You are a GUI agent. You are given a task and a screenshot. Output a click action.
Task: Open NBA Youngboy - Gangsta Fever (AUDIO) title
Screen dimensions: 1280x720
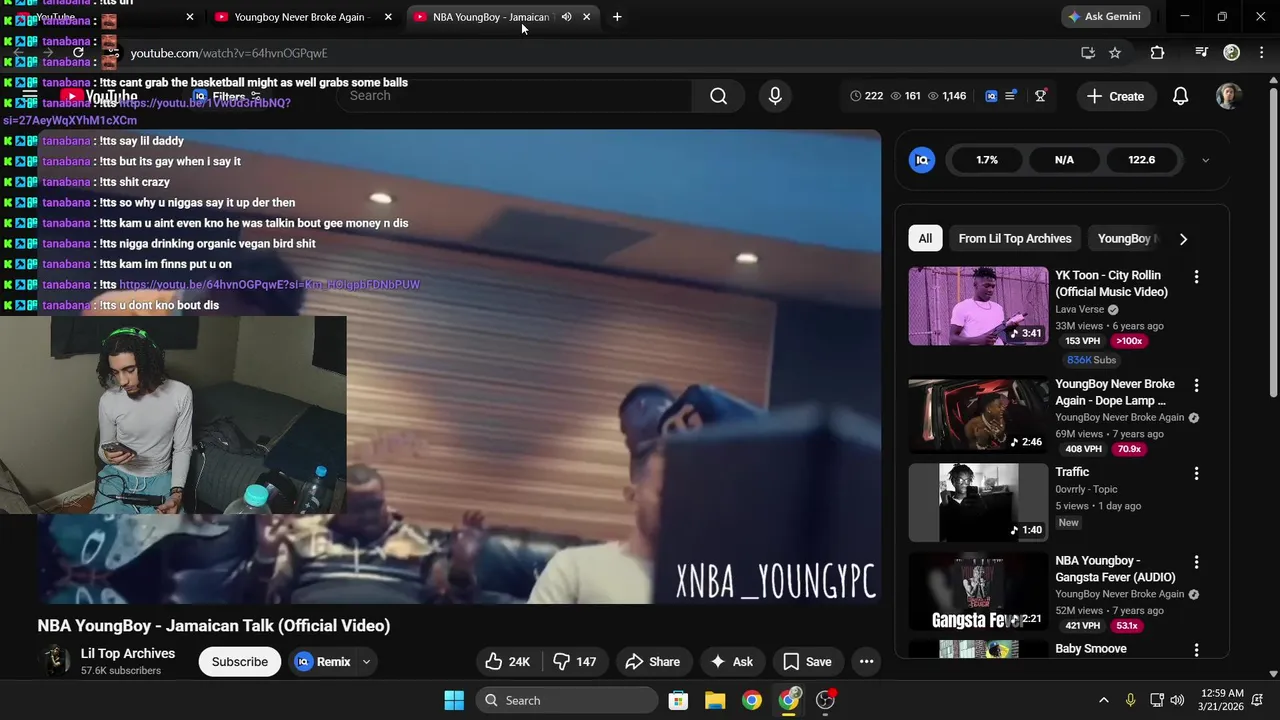click(1115, 569)
